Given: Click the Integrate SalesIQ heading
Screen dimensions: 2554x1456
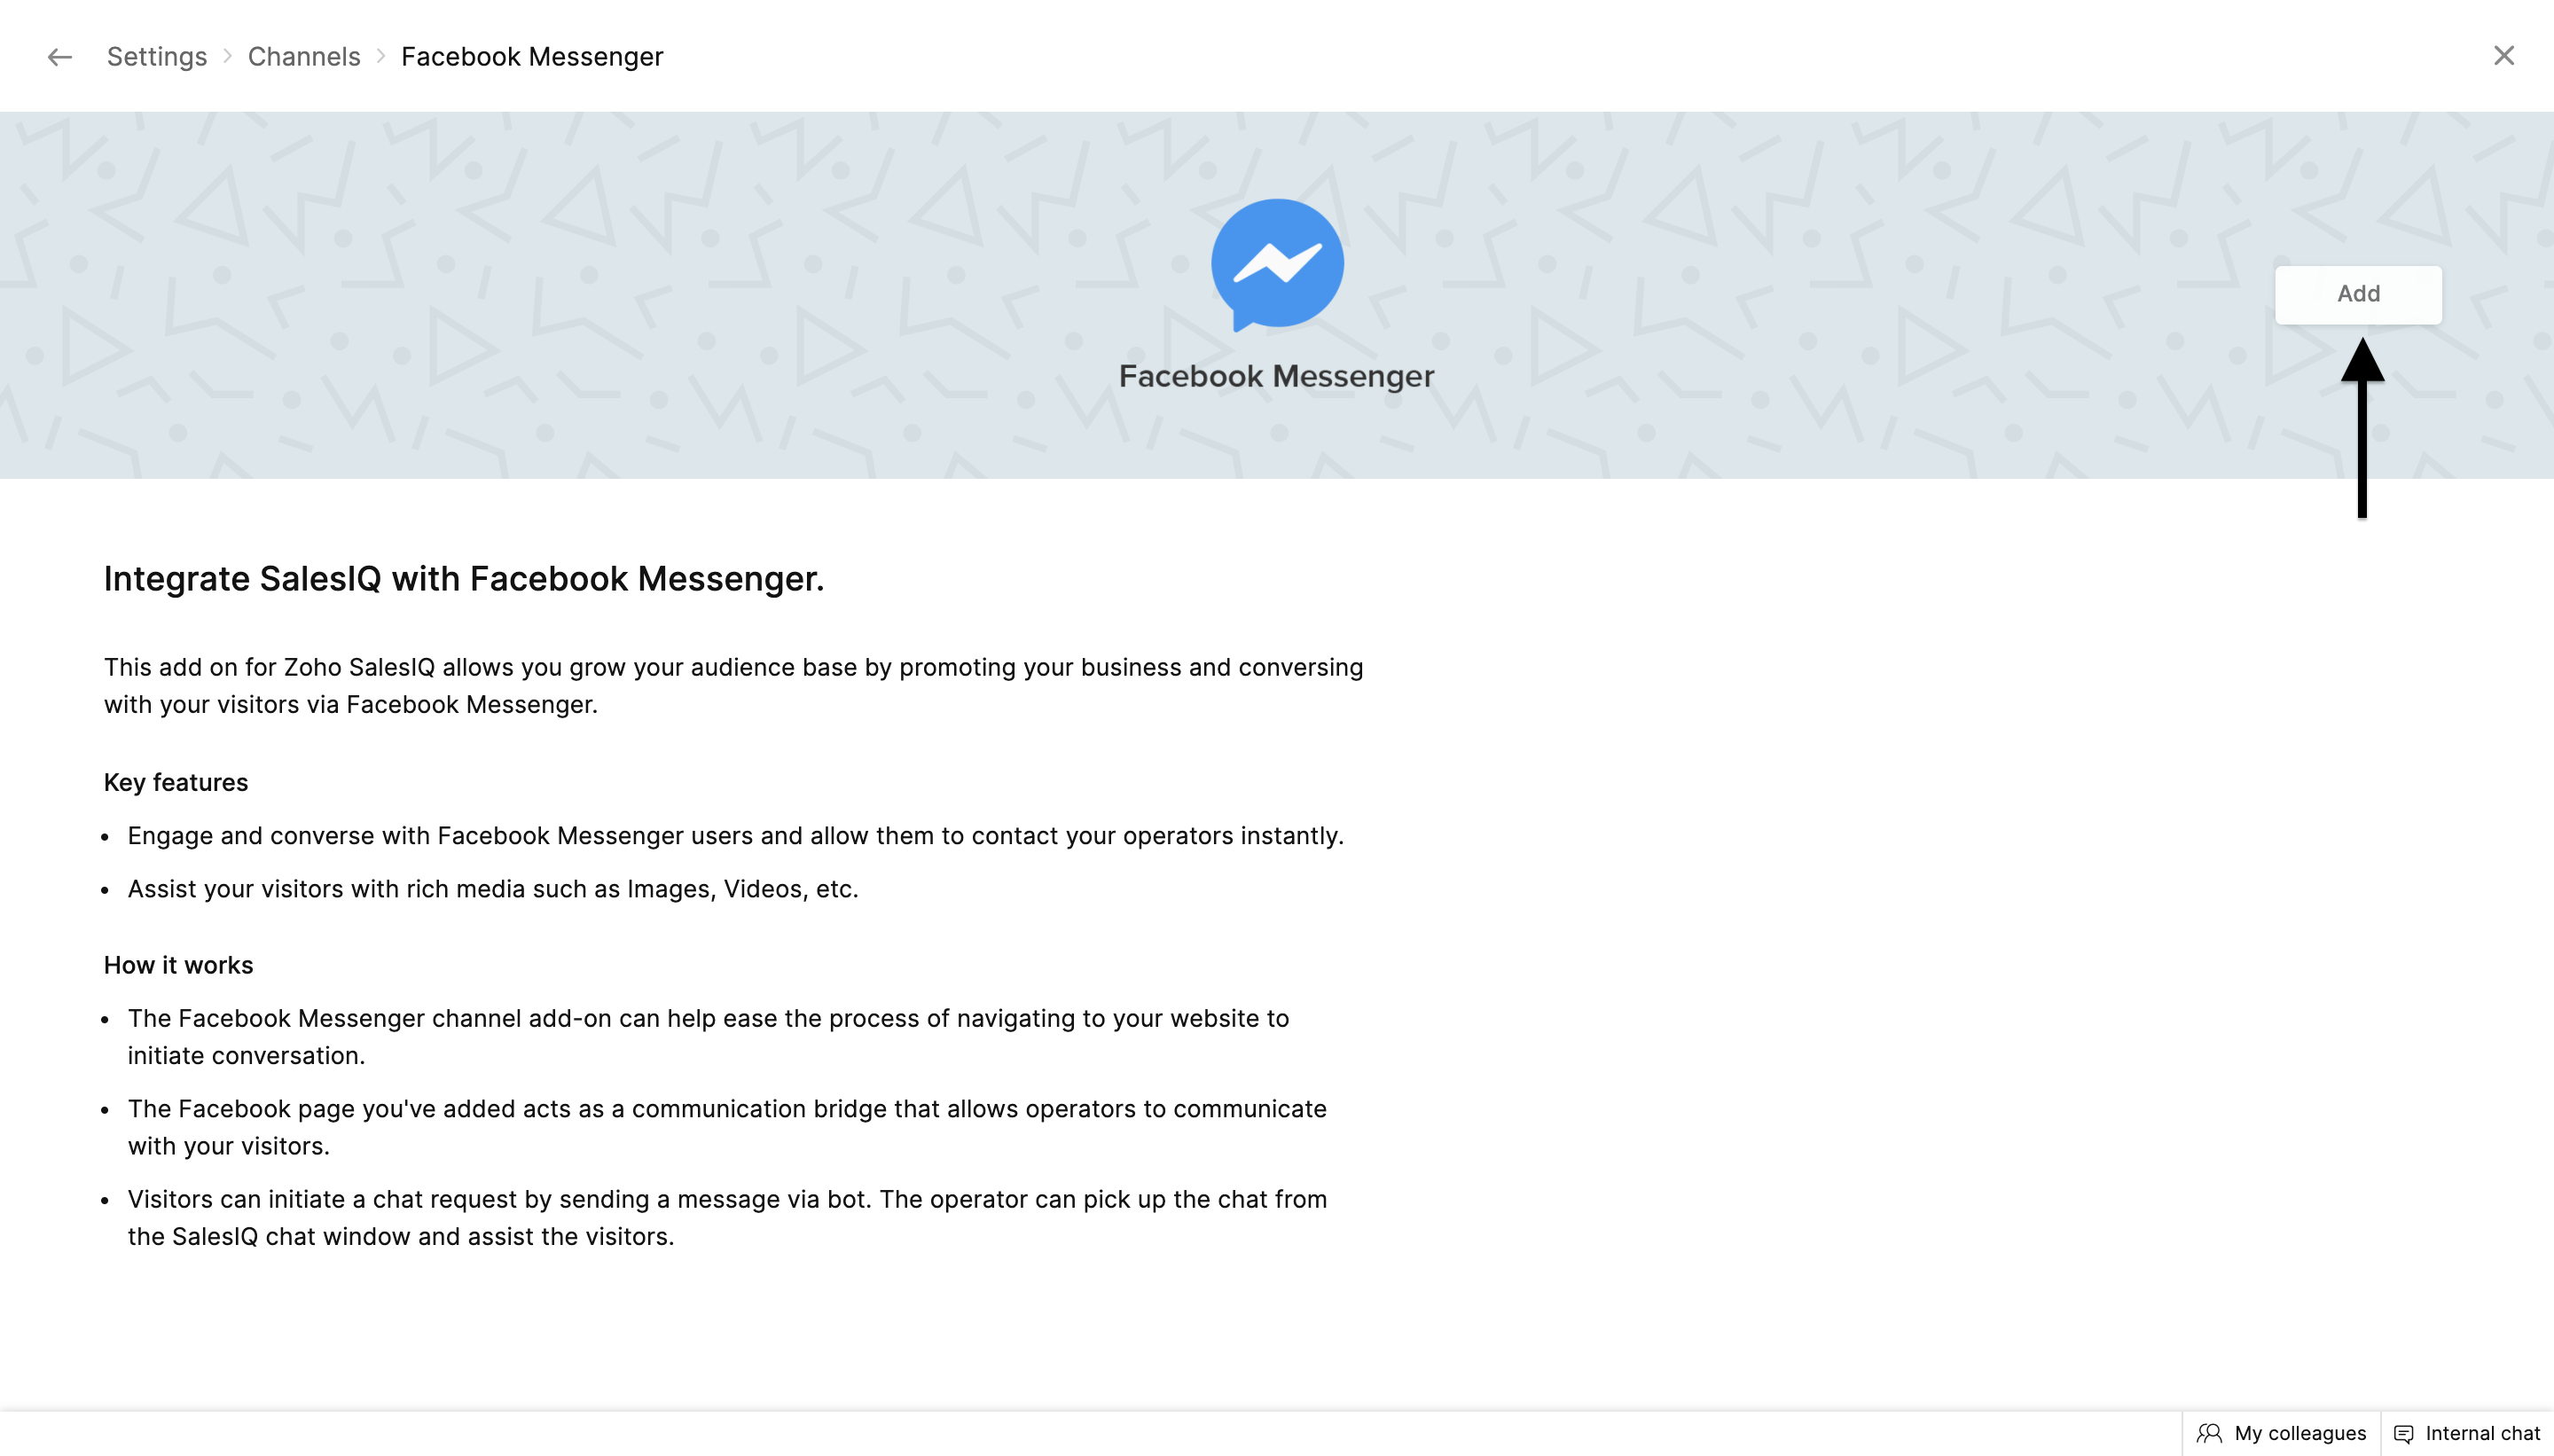Looking at the screenshot, I should pyautogui.click(x=464, y=579).
